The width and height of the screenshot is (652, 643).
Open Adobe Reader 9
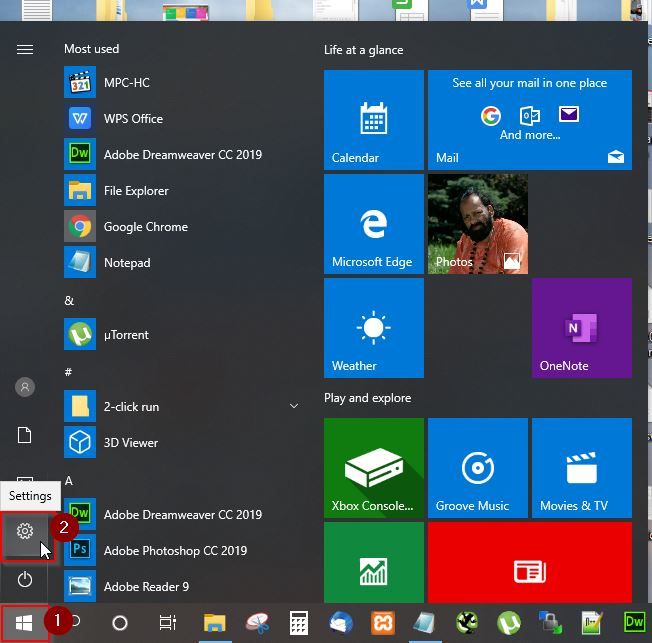(x=183, y=586)
